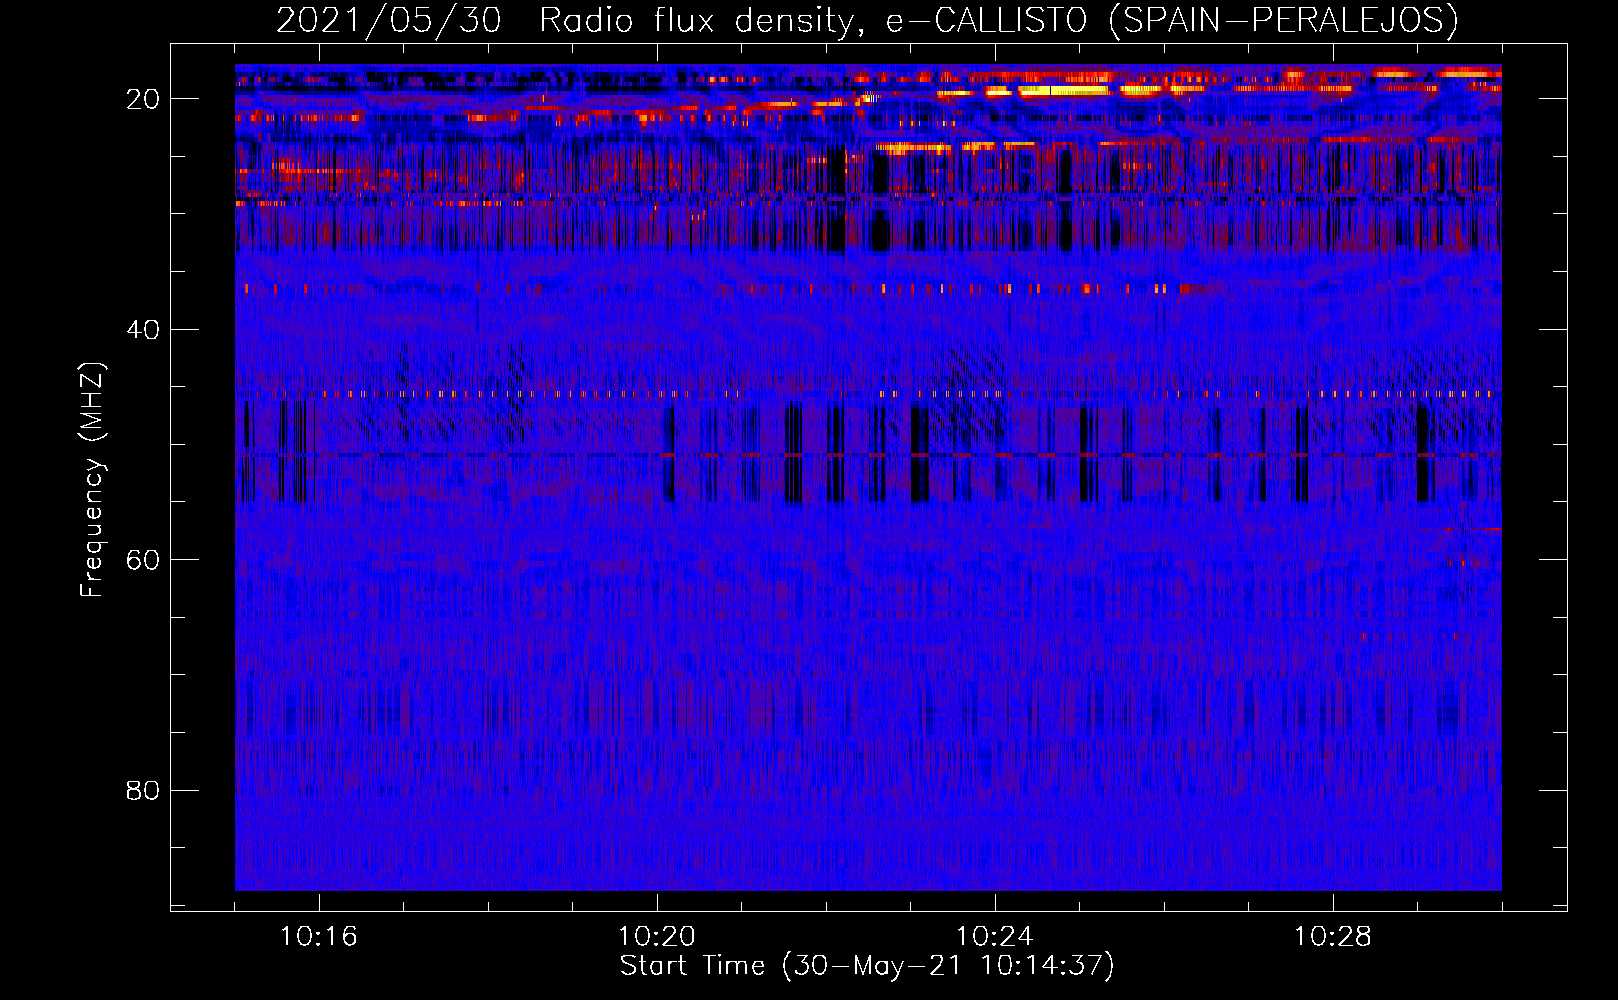Click the "Frequency (MHZ)" axis label
Viewport: 1618px width, 1000px height.
click(92, 480)
